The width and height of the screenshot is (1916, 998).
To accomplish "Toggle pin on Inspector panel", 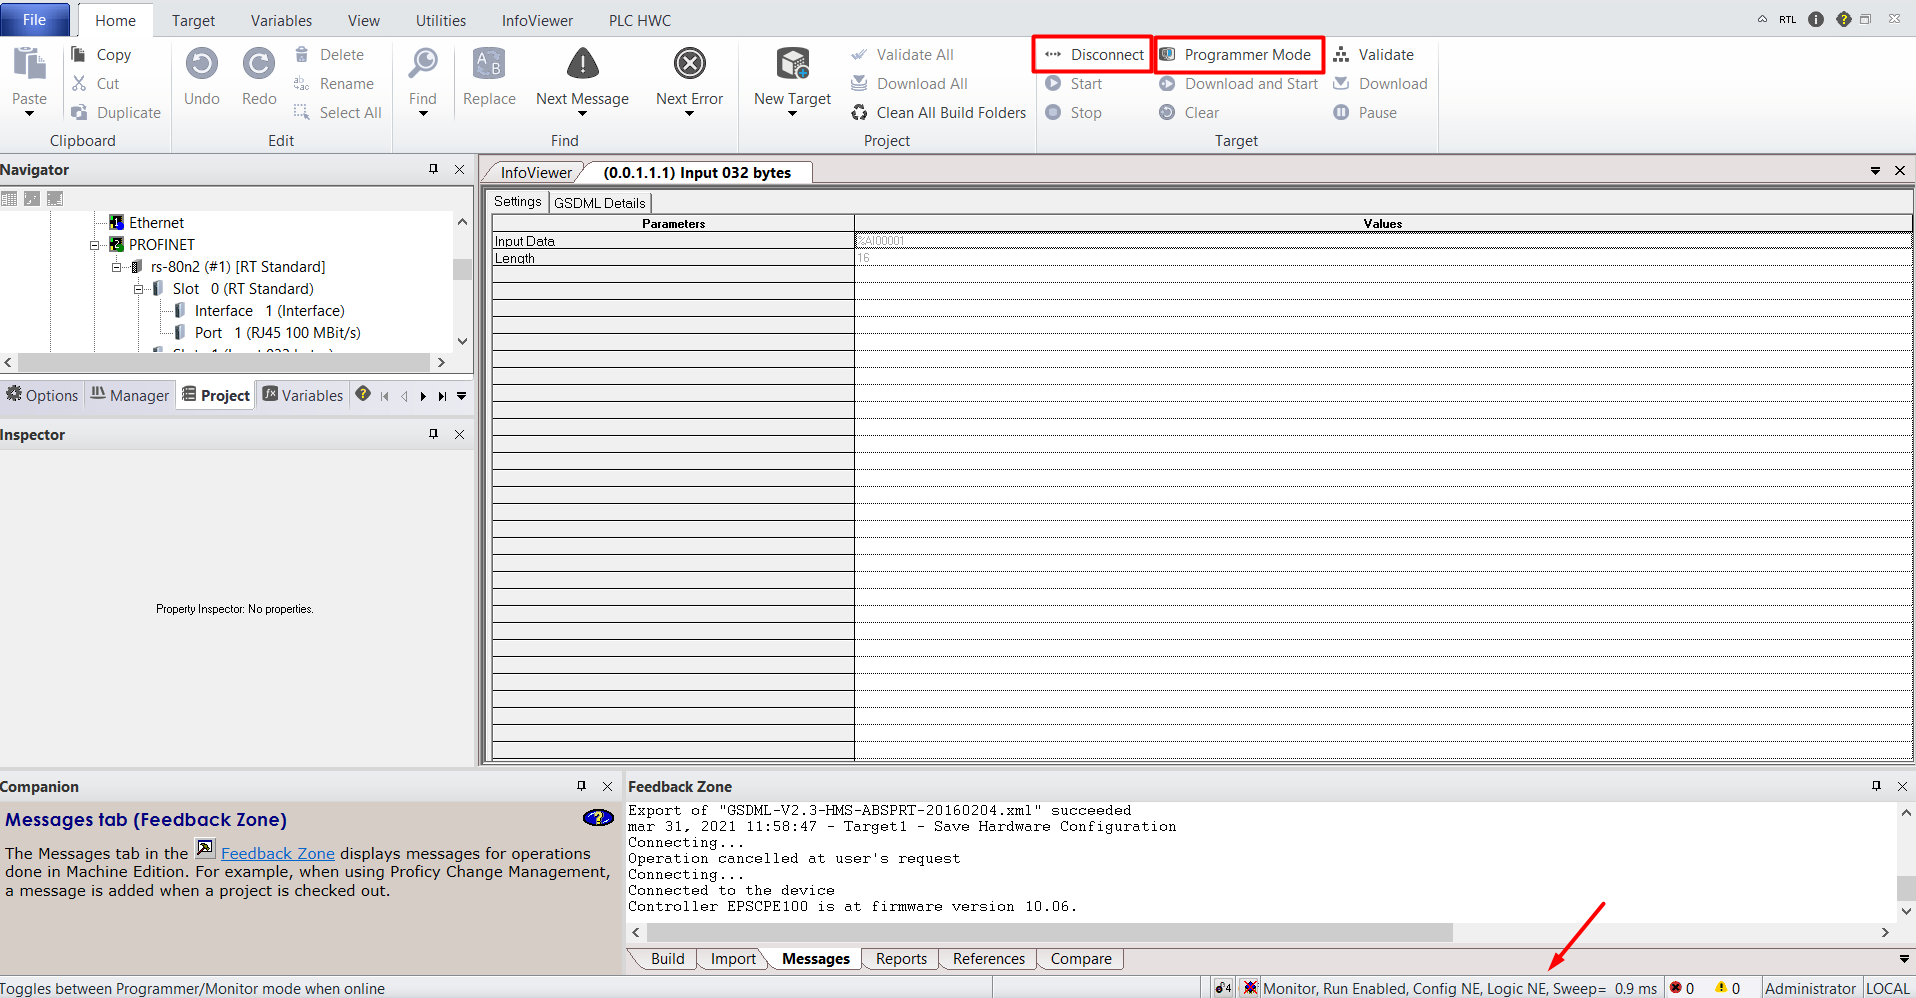I will point(433,434).
